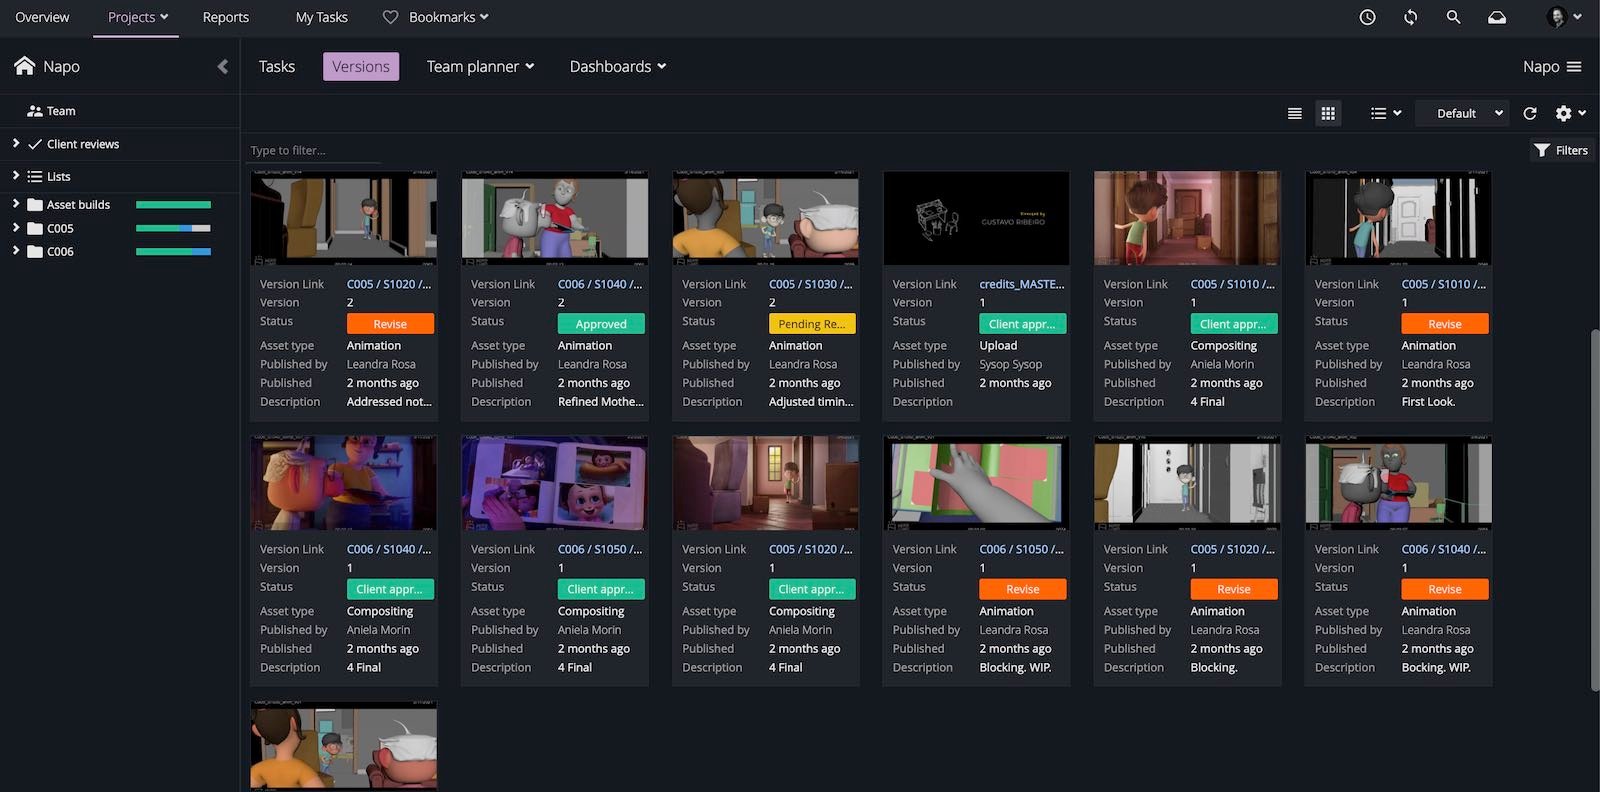Switch to the Tasks tab
This screenshot has width=1600, height=792.
click(x=276, y=66)
